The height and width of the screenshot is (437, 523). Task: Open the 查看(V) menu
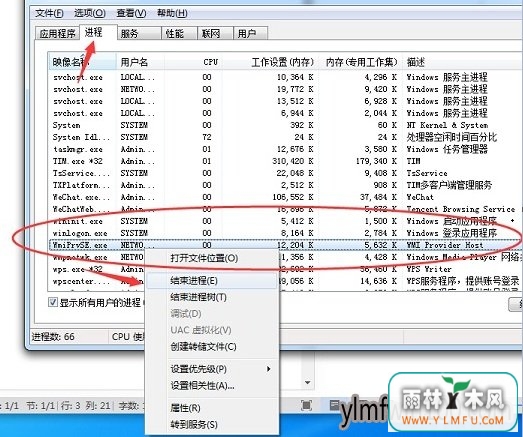tap(131, 13)
